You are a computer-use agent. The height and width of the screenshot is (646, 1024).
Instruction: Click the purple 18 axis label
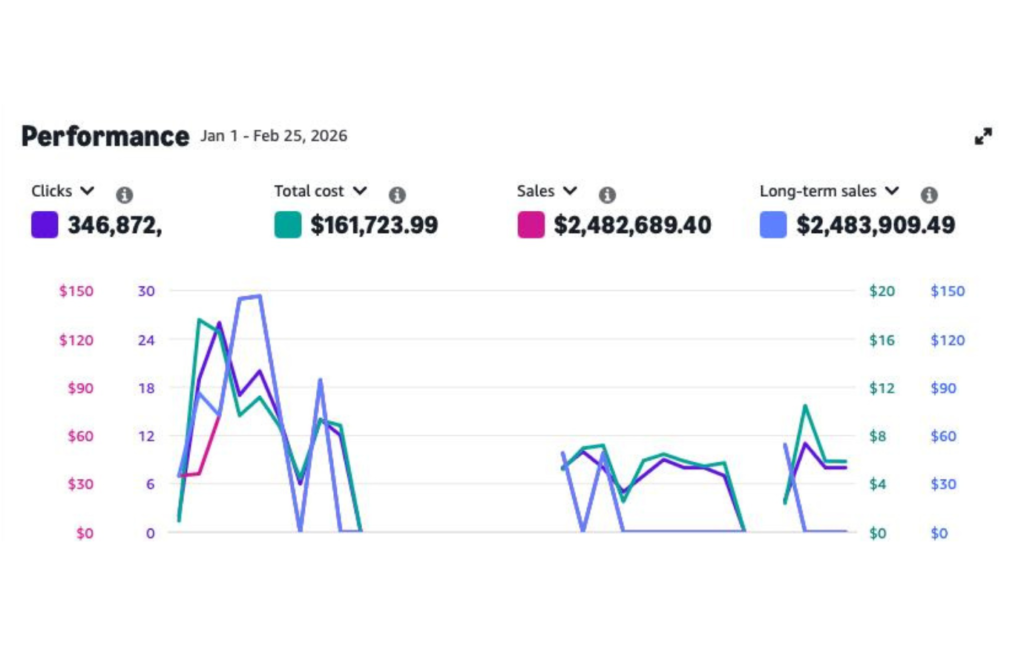click(x=146, y=388)
